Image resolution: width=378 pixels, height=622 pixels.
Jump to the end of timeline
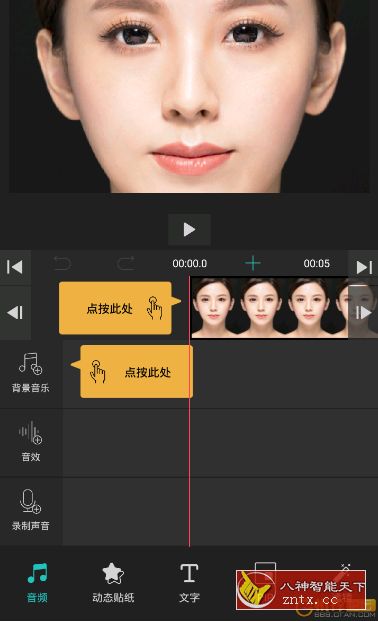[x=363, y=267]
